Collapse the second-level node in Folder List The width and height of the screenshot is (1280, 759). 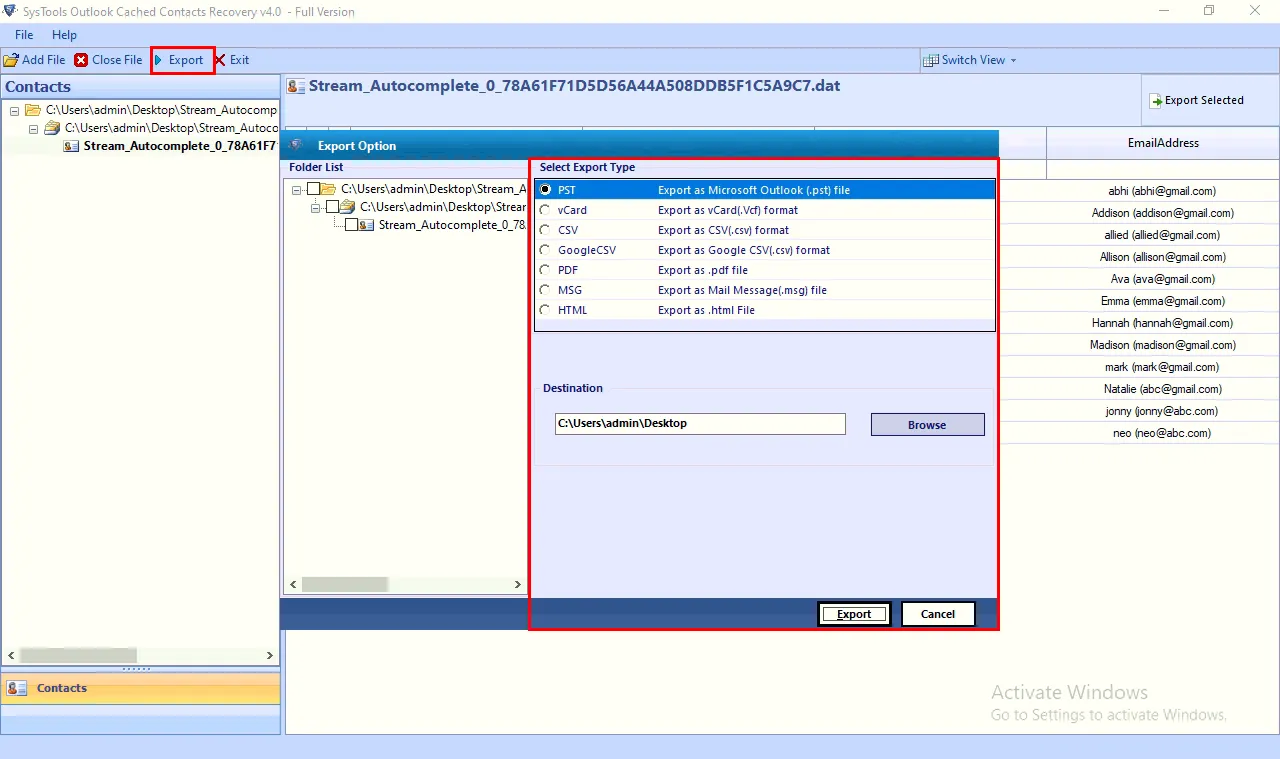pos(316,207)
